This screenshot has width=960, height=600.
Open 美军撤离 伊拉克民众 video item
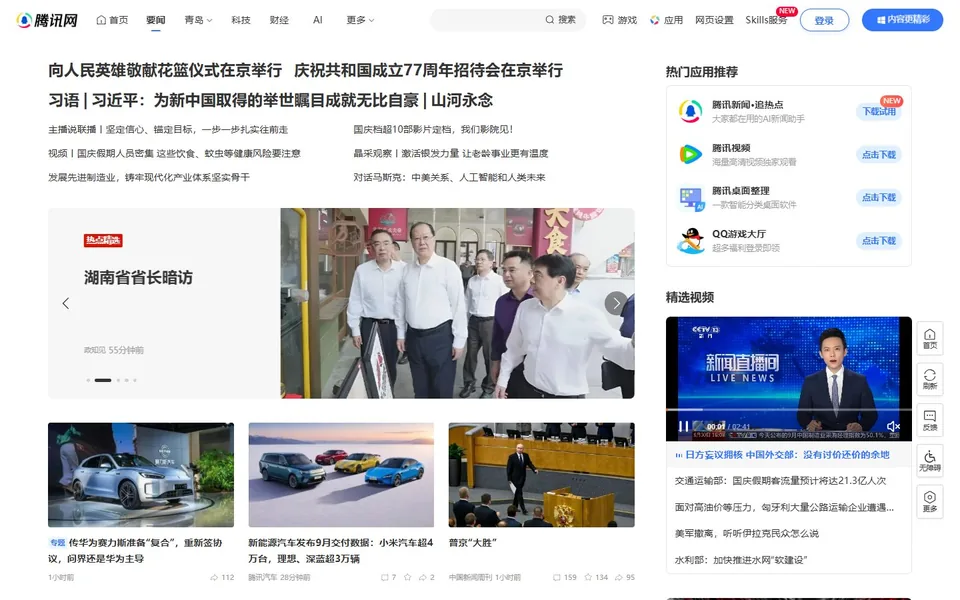click(x=746, y=533)
